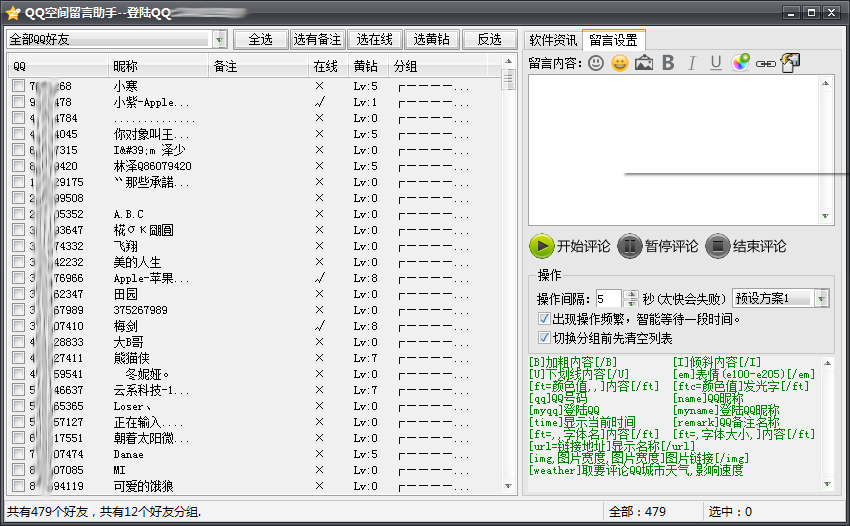
Task: Click the message box scrollbar down arrow
Action: pyautogui.click(x=825, y=216)
